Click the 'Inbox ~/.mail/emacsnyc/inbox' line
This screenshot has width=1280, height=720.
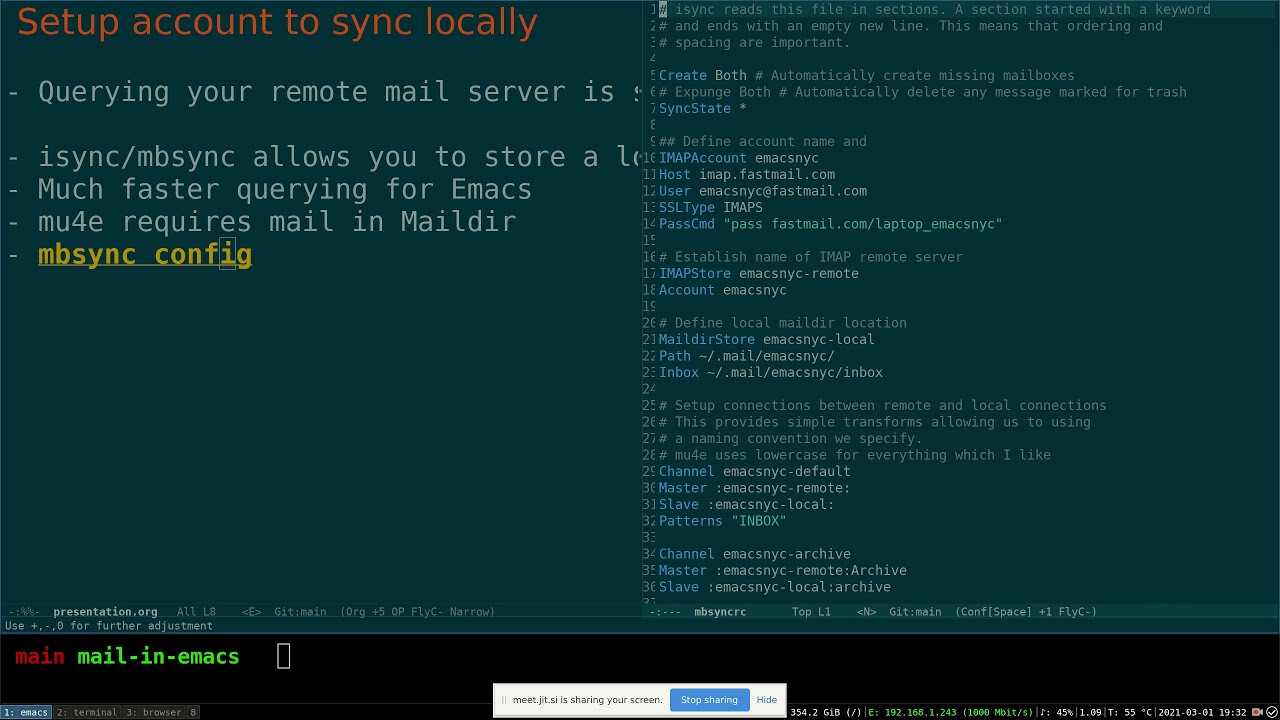click(x=771, y=372)
